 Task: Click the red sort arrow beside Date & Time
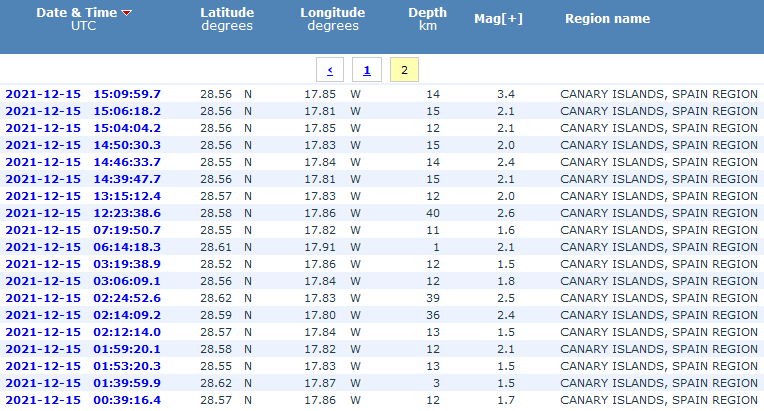(x=127, y=13)
